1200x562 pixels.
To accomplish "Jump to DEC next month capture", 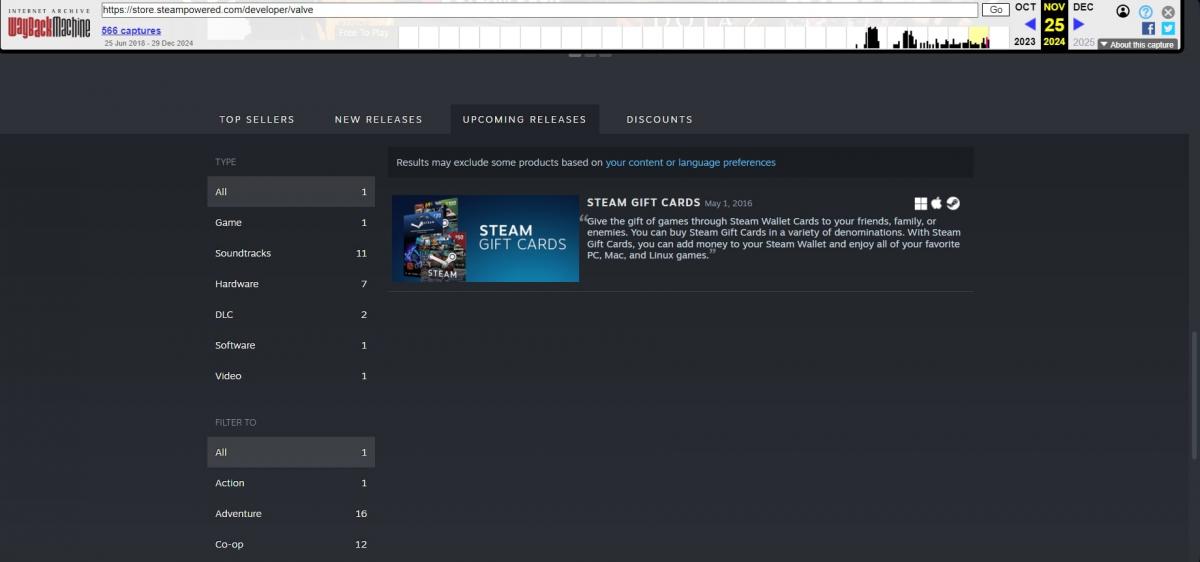I will [1083, 7].
